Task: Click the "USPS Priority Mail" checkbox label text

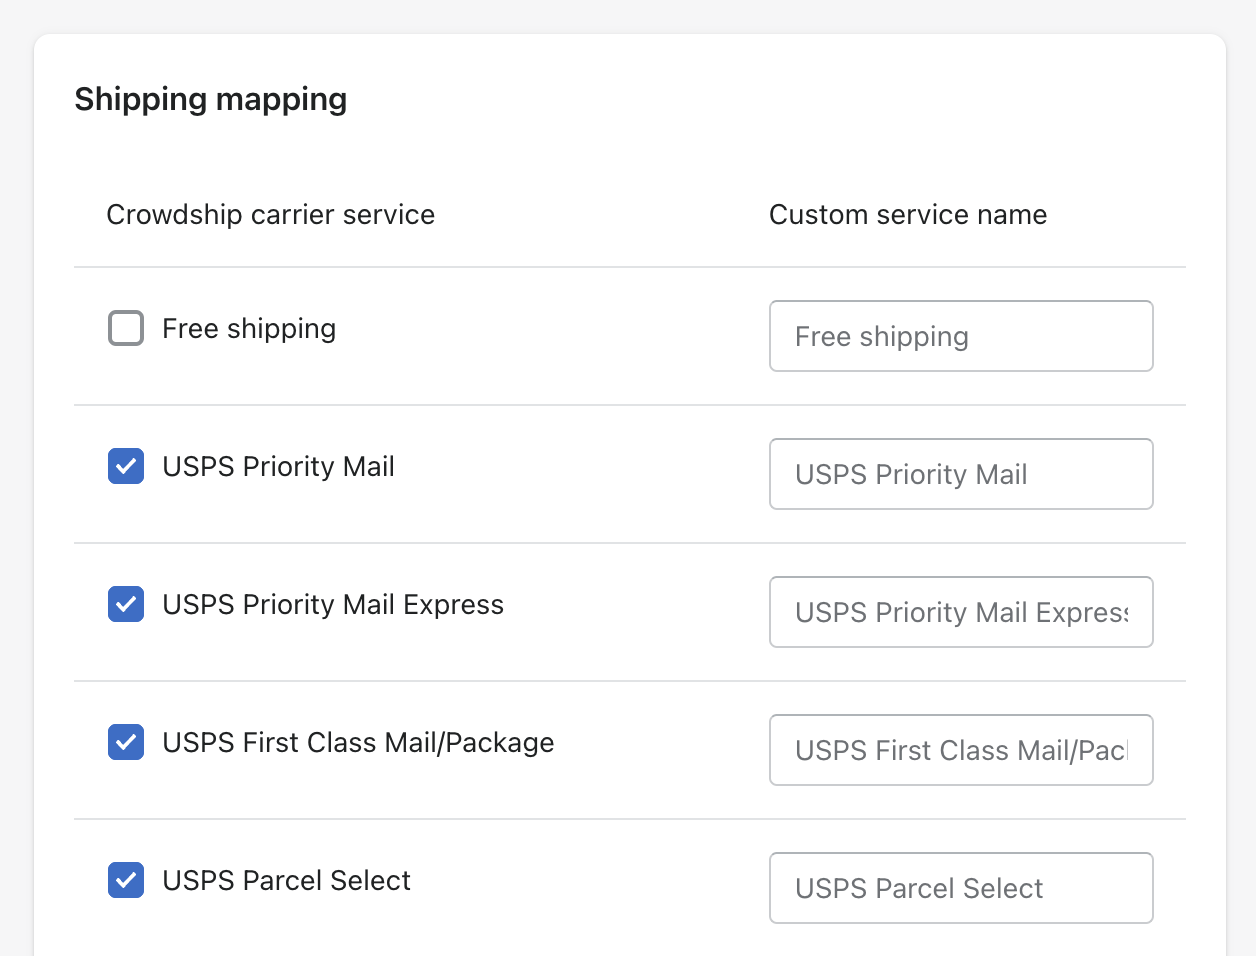Action: [278, 467]
